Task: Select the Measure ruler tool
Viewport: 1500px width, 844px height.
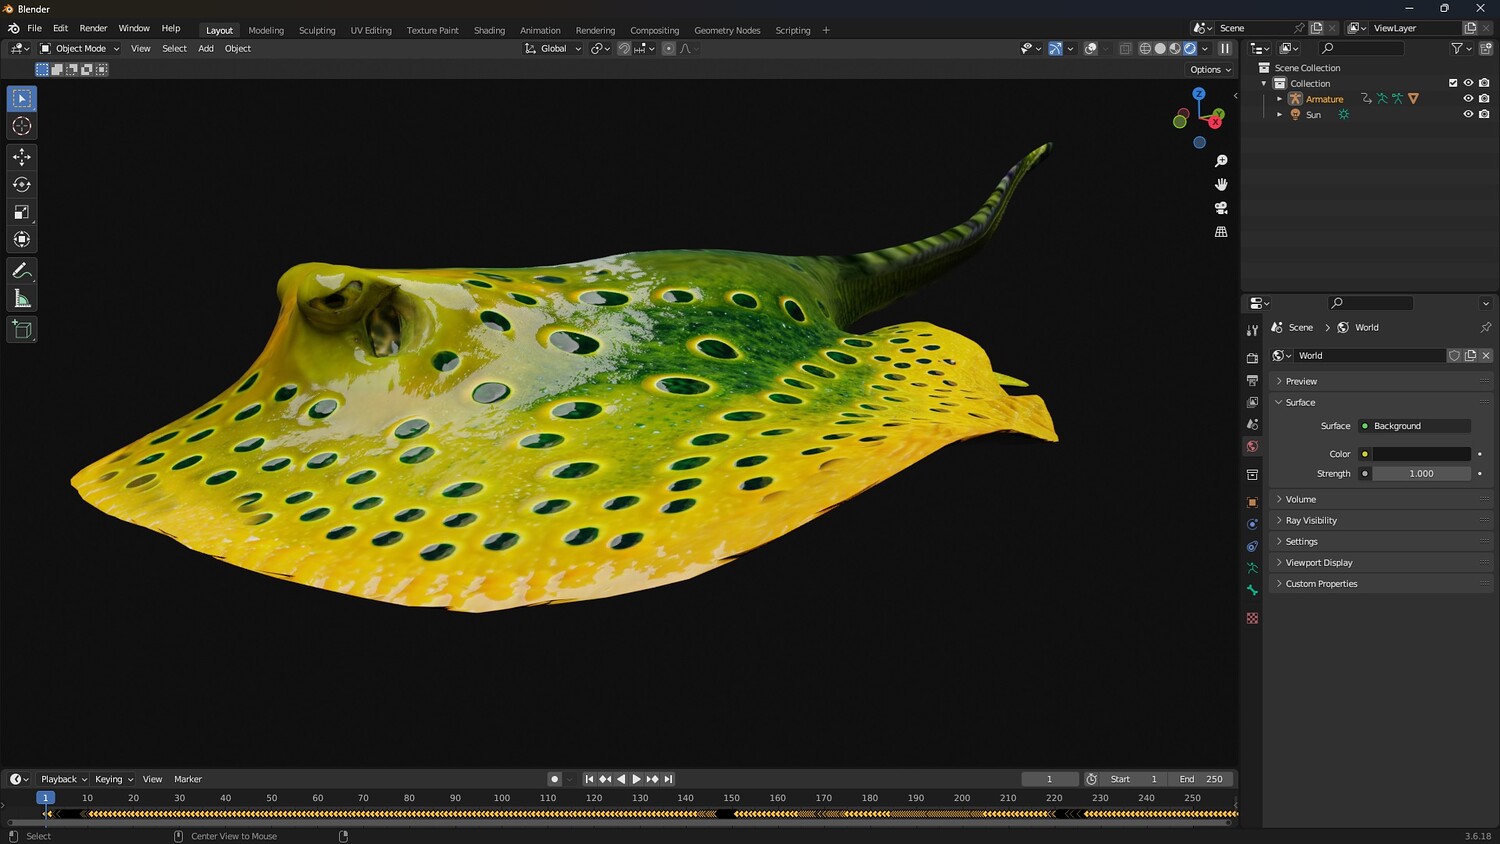Action: (22, 299)
